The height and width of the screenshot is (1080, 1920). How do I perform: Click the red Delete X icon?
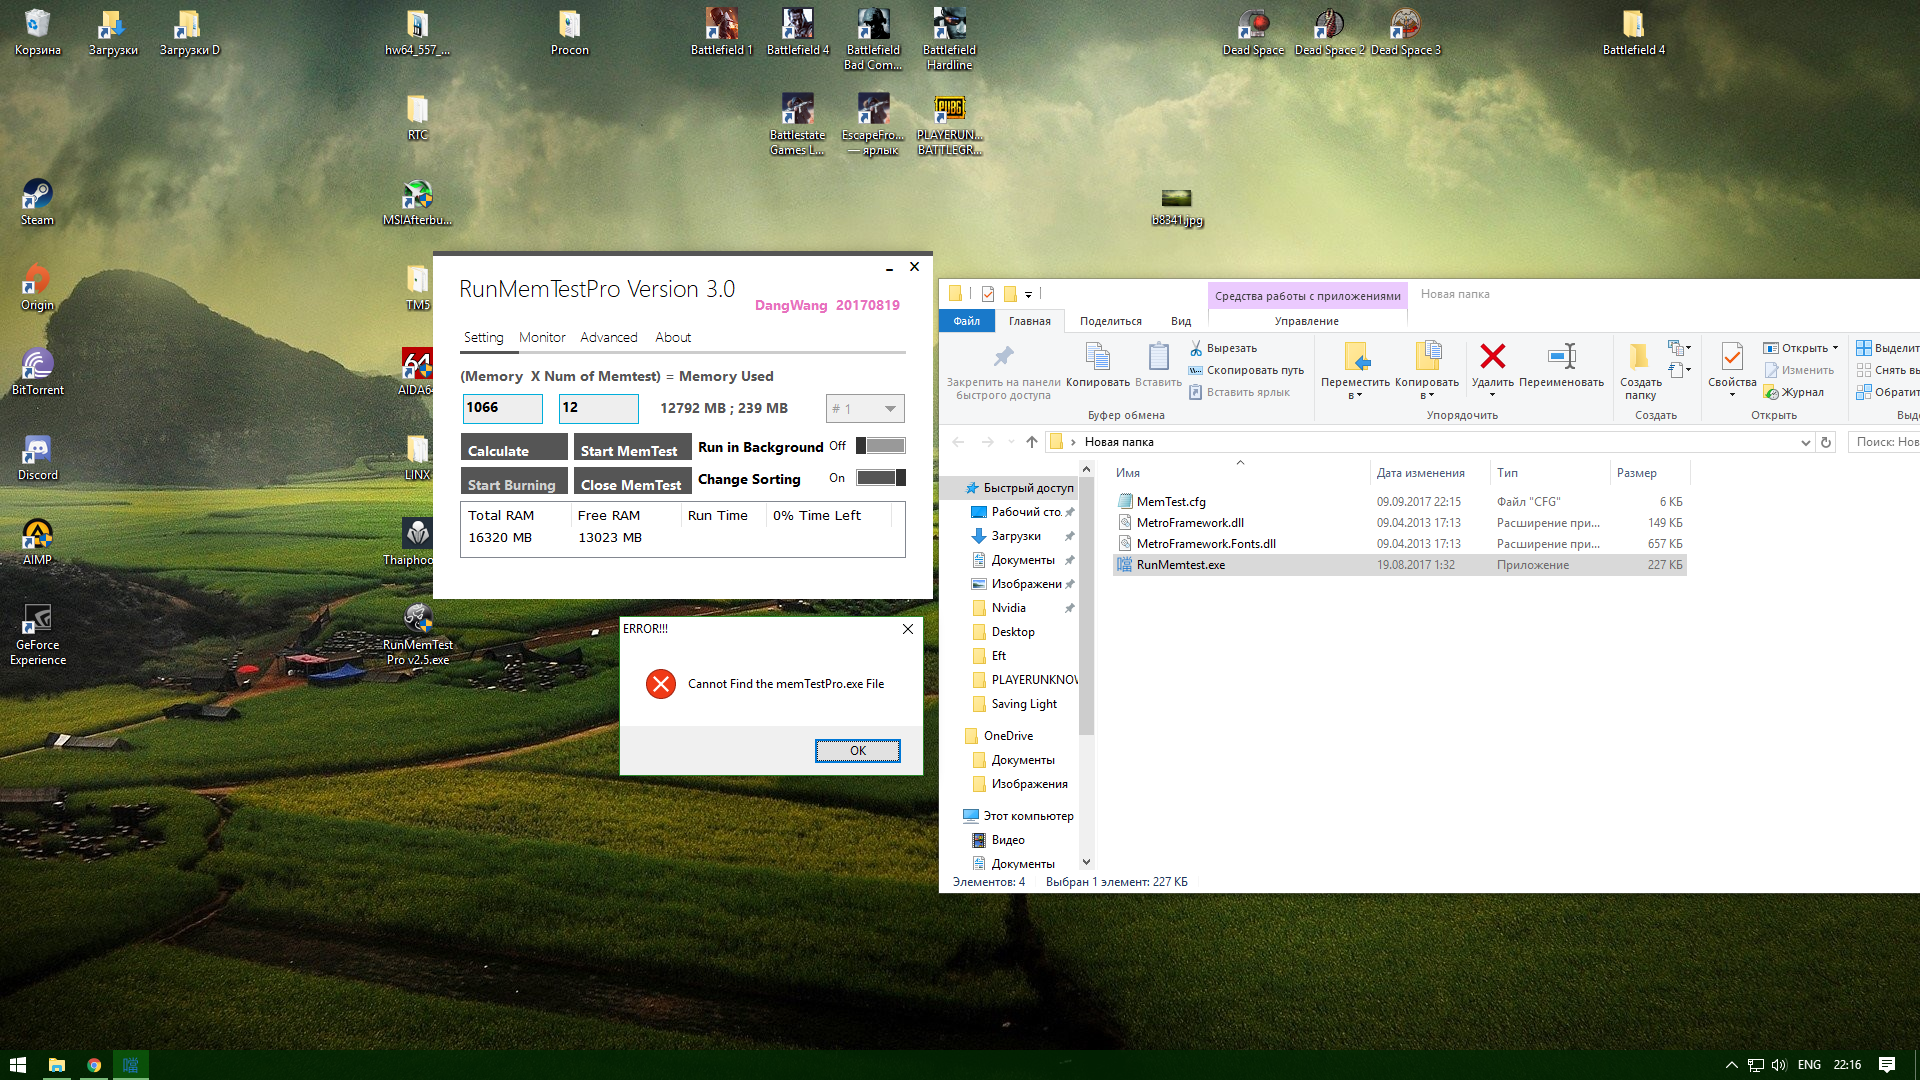coord(1492,357)
